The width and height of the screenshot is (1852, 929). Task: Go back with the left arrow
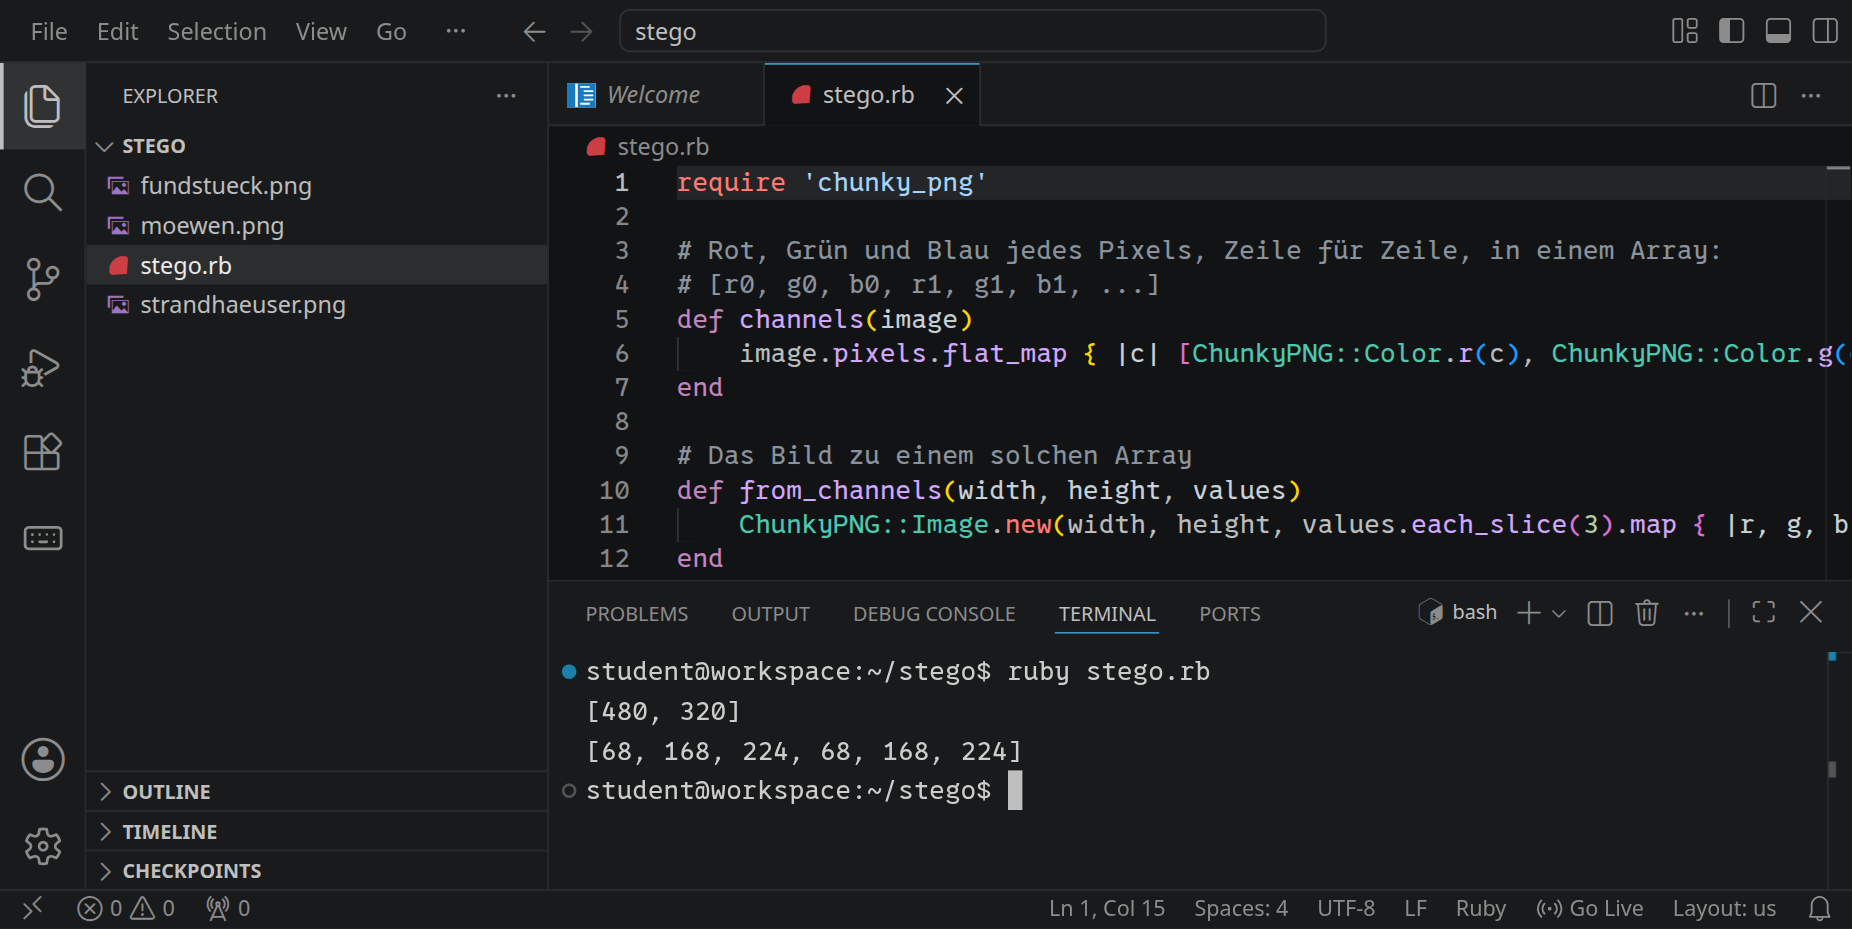(x=534, y=32)
